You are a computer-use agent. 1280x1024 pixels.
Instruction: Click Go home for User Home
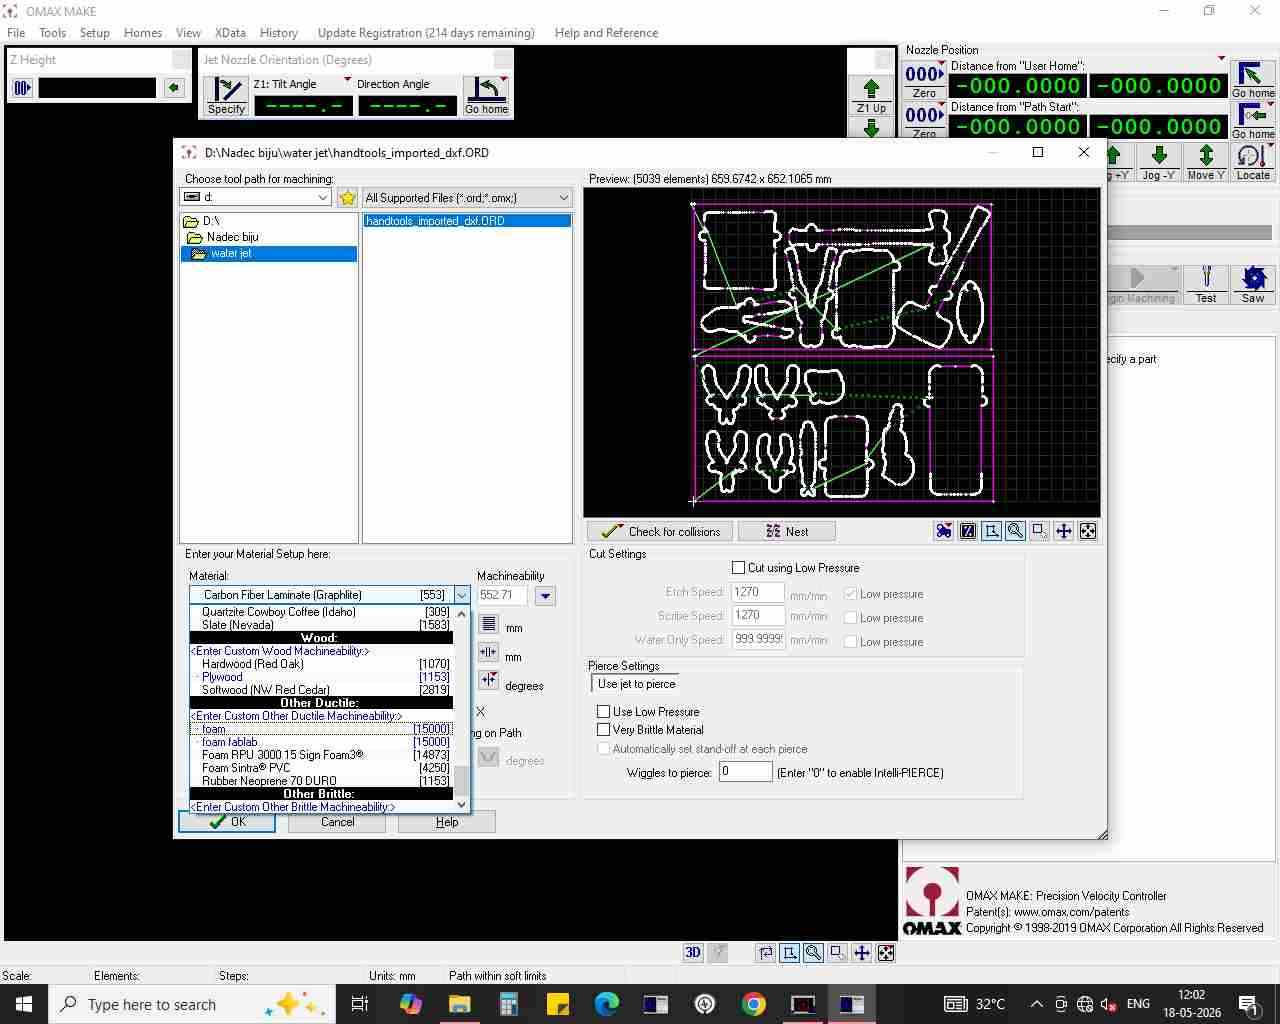[1253, 80]
